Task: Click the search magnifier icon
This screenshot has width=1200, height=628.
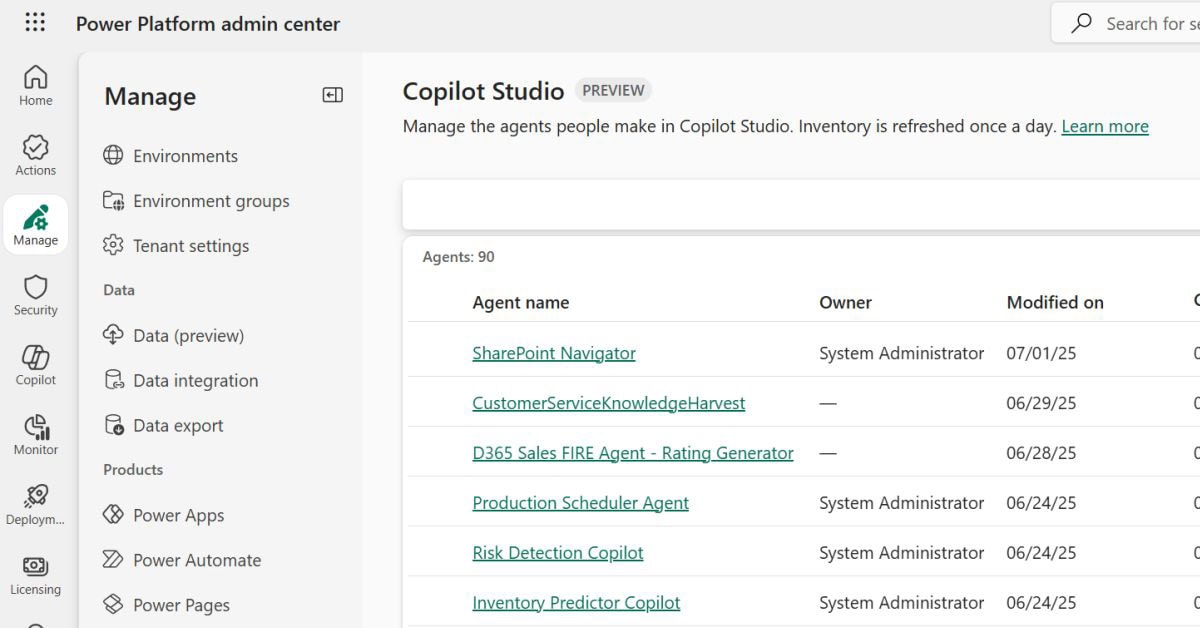Action: [1081, 24]
